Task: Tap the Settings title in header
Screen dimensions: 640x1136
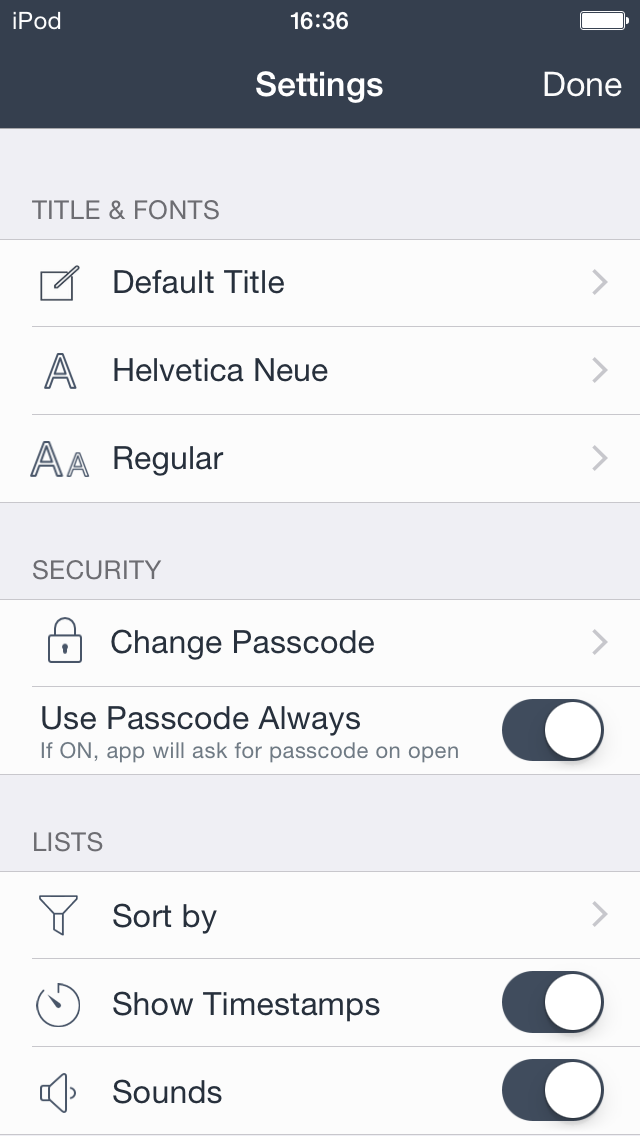Action: (x=319, y=84)
